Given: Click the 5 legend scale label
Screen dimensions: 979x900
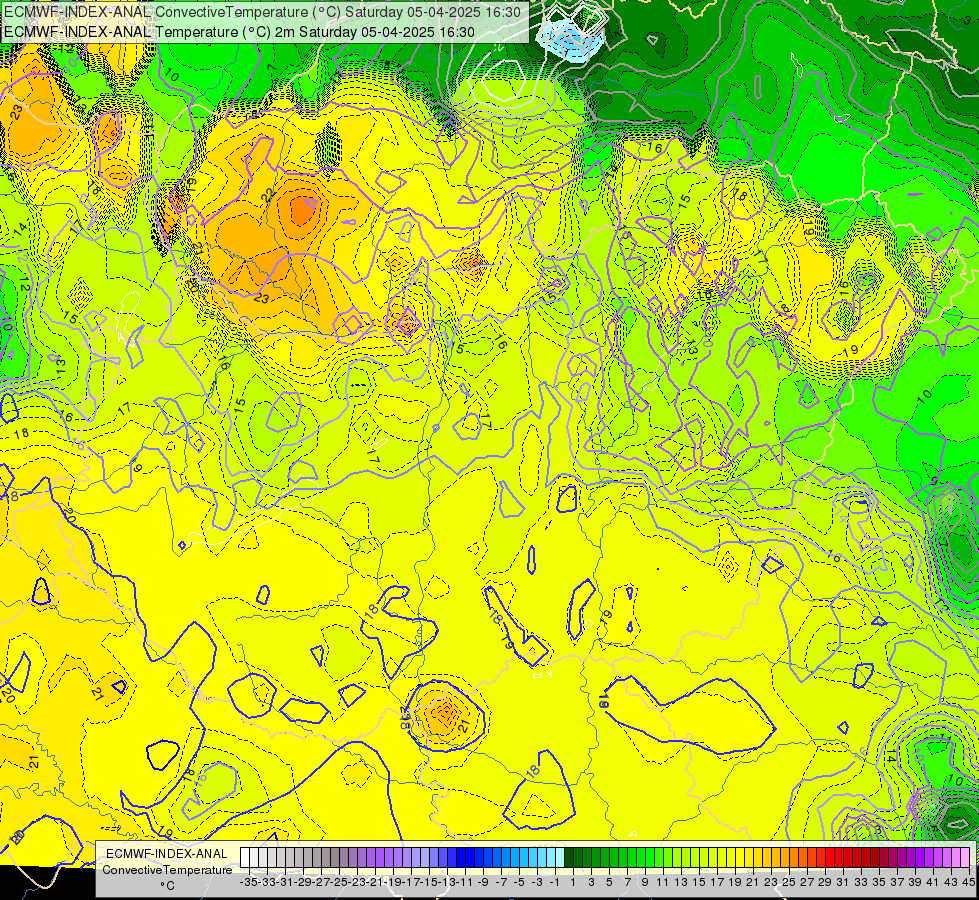Looking at the screenshot, I should pos(609,882).
